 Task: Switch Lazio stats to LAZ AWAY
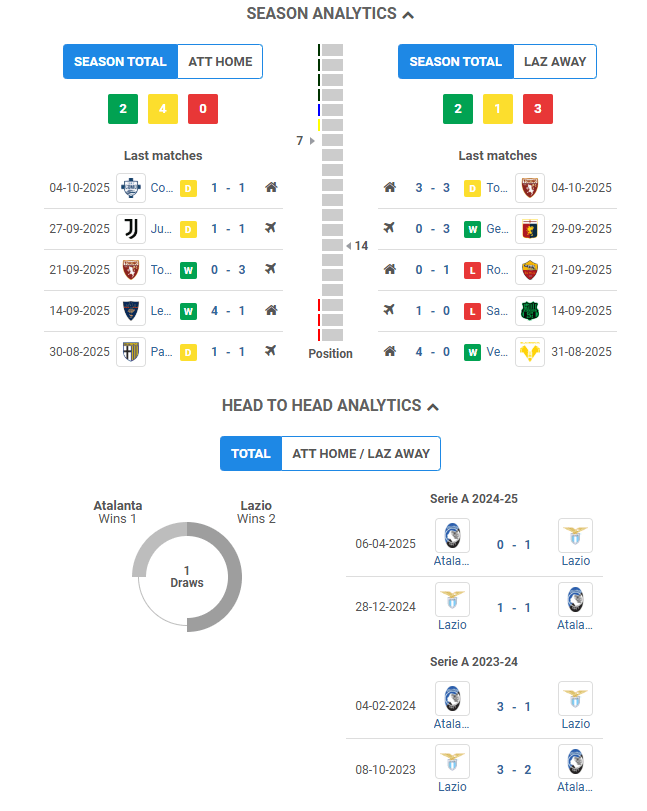click(x=555, y=62)
